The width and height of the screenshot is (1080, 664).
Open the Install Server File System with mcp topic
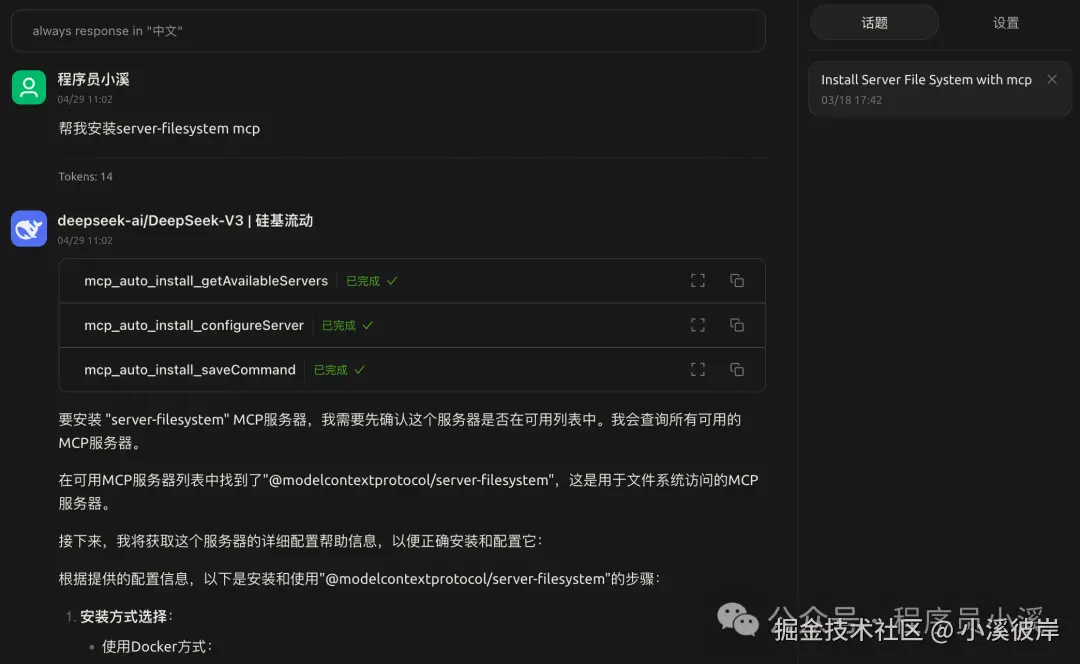(x=939, y=89)
